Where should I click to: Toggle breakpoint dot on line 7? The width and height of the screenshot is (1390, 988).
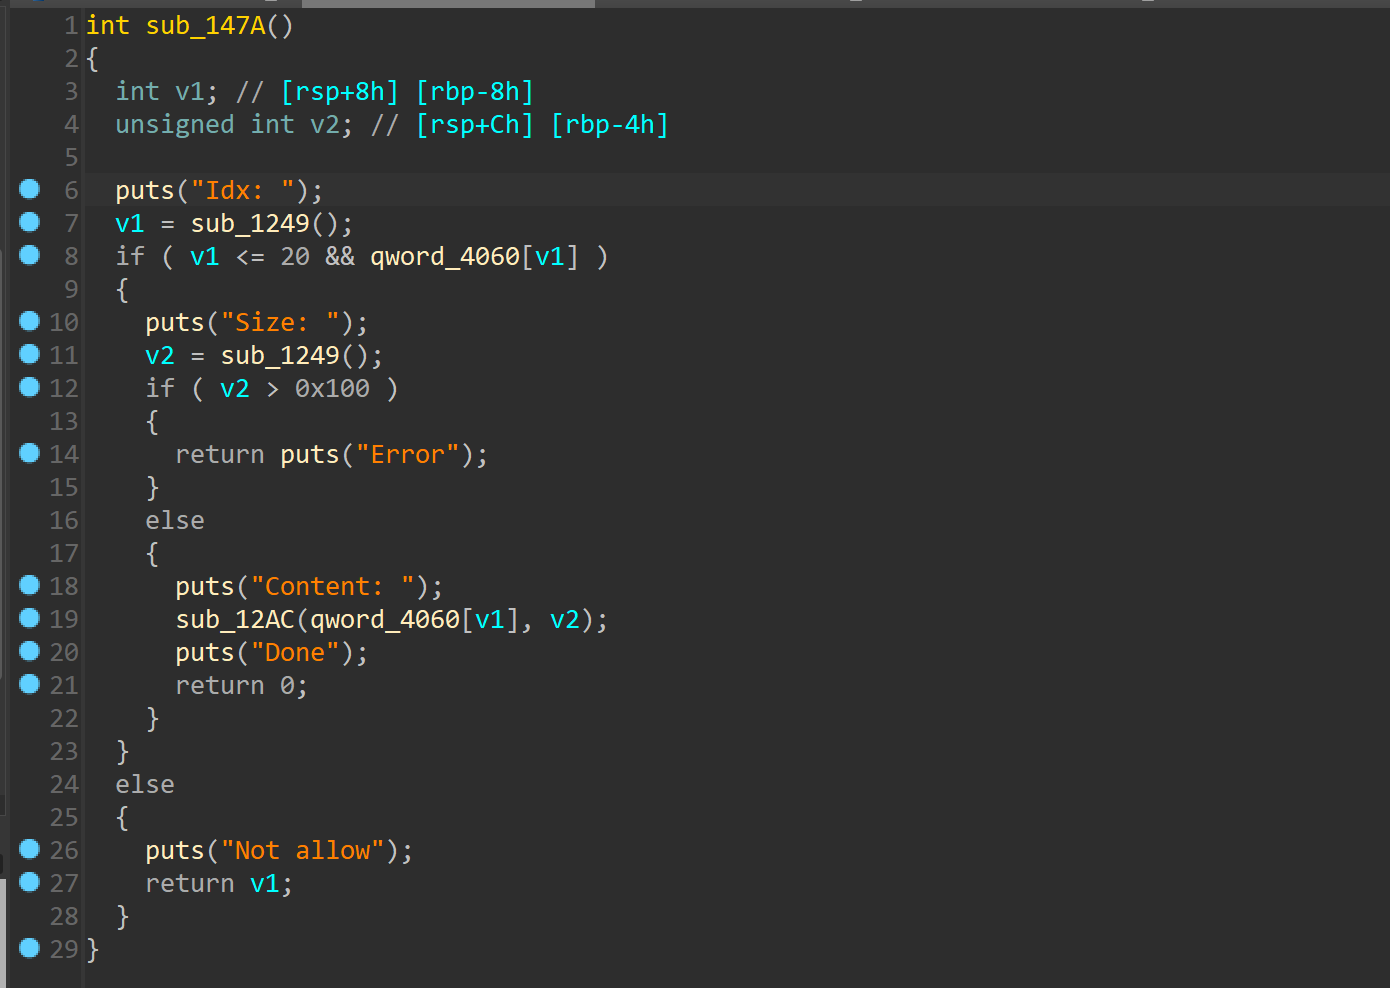(30, 222)
